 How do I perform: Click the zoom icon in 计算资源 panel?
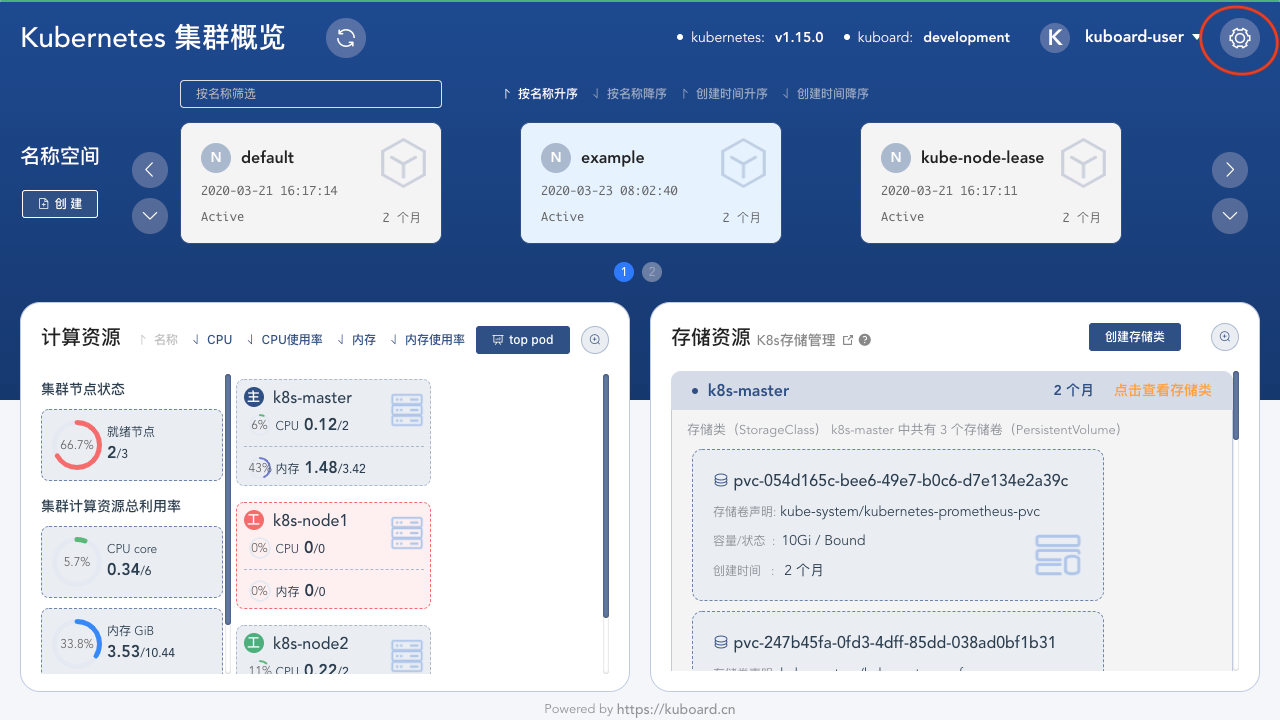595,340
